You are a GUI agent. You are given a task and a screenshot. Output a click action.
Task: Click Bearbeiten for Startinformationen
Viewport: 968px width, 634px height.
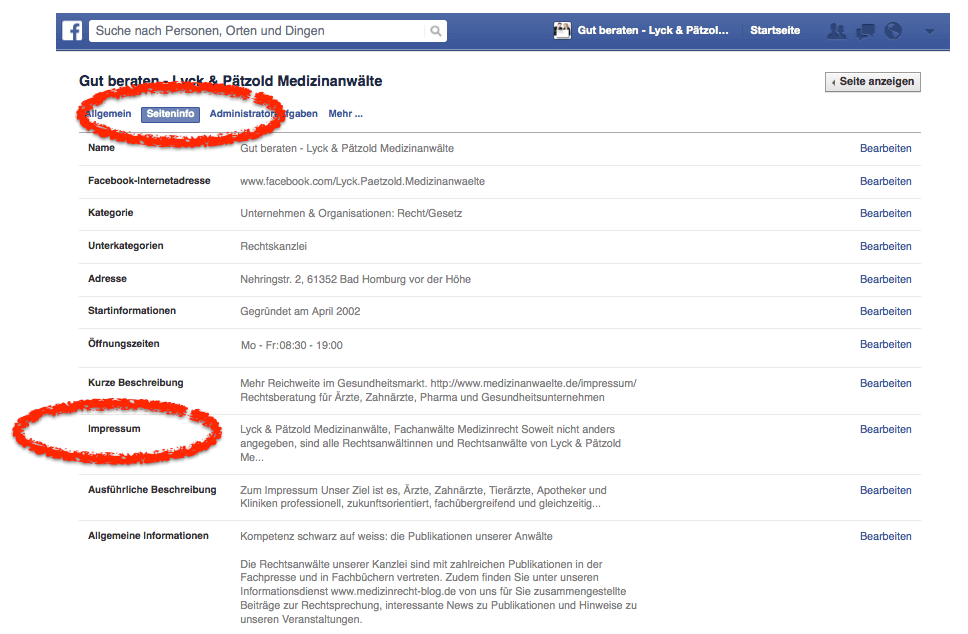coord(885,311)
